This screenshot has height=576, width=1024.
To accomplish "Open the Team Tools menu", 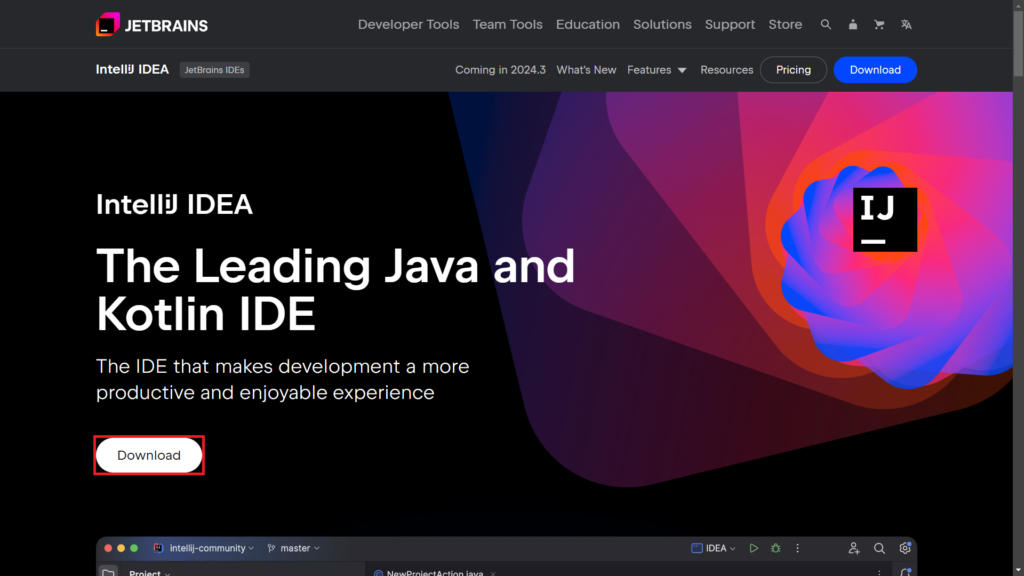I will click(x=507, y=25).
